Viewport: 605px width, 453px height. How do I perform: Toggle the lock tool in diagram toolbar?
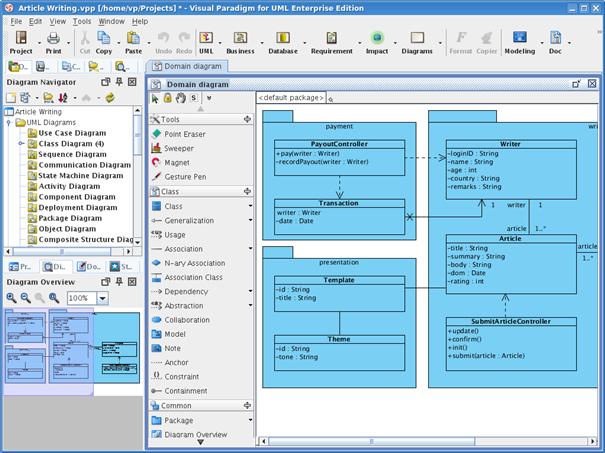[x=167, y=98]
